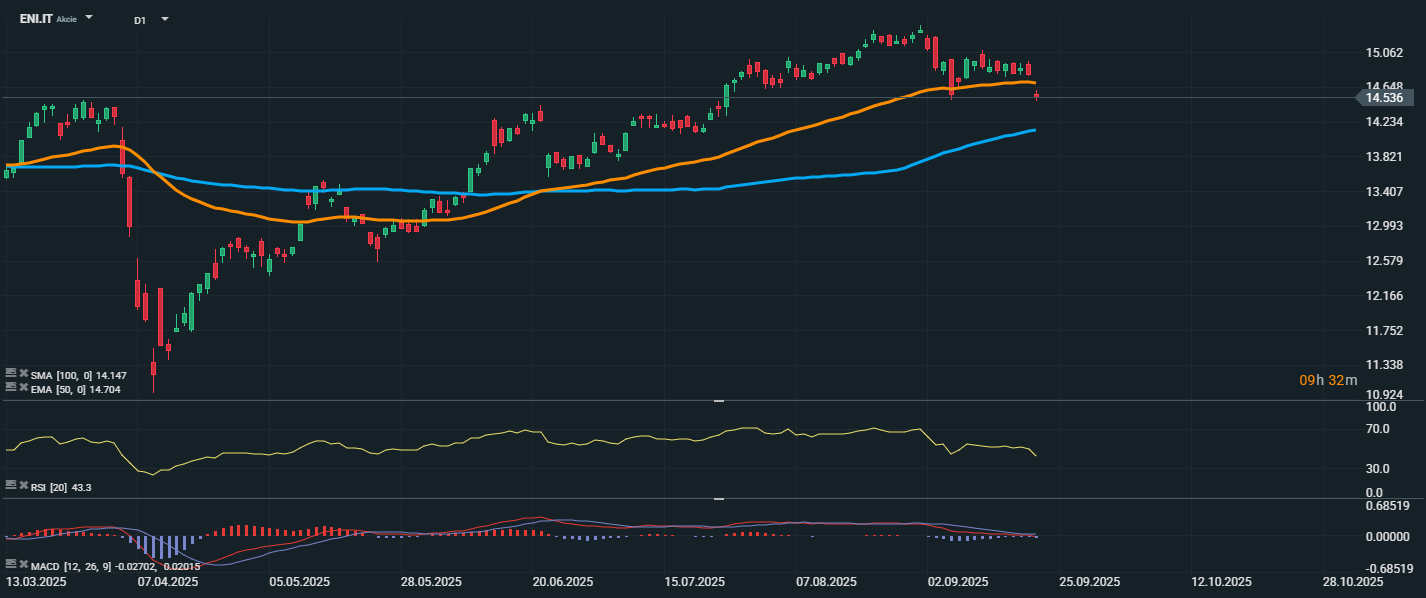Remove the EMA 50 indicator with X
1426x598 pixels.
(23, 388)
